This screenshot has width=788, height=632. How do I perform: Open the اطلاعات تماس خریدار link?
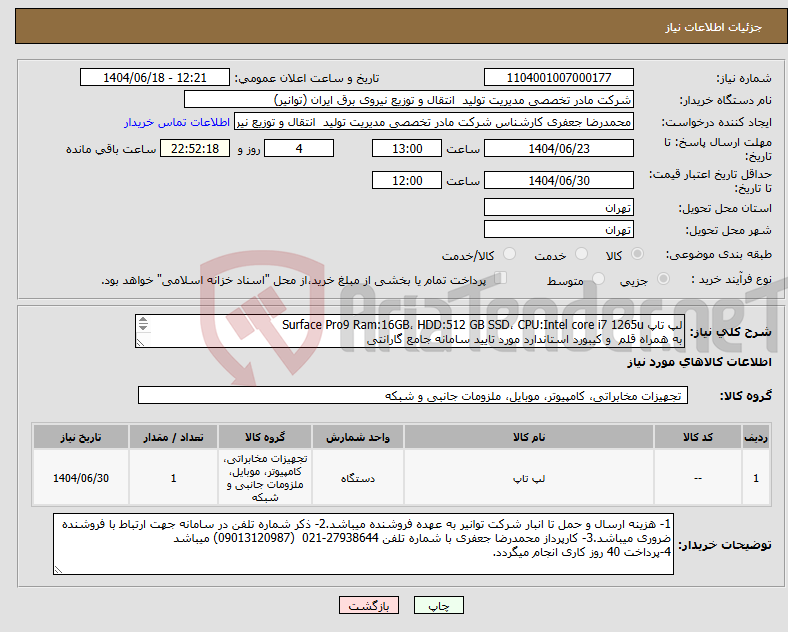click(177, 122)
